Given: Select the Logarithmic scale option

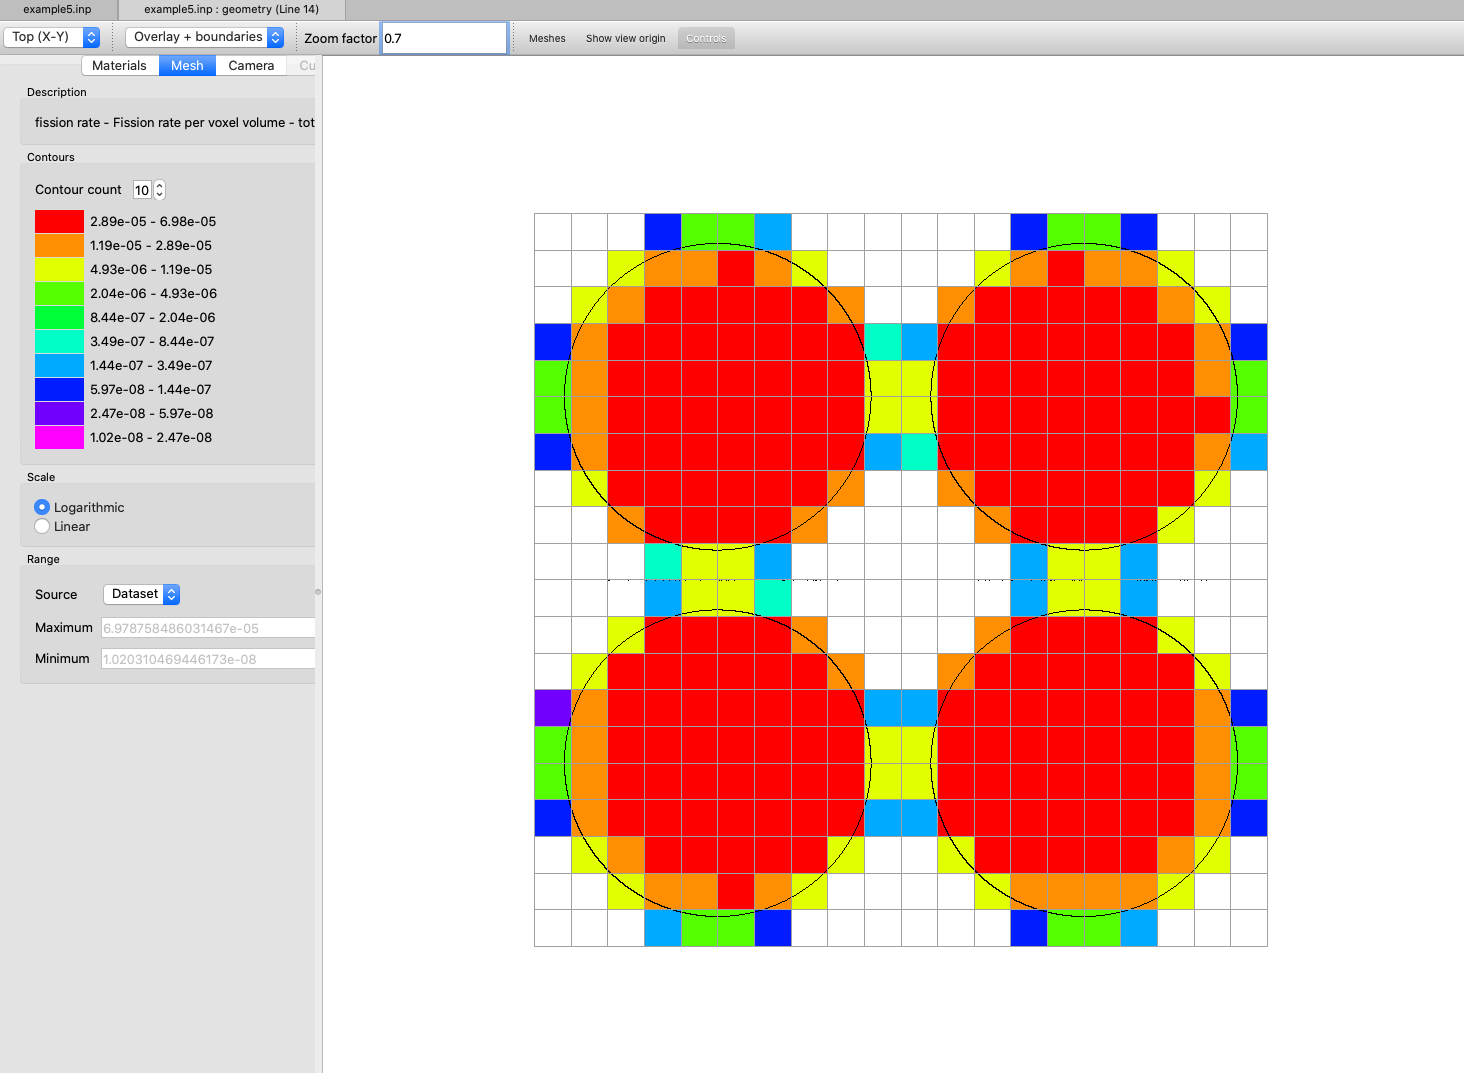Looking at the screenshot, I should tap(42, 507).
